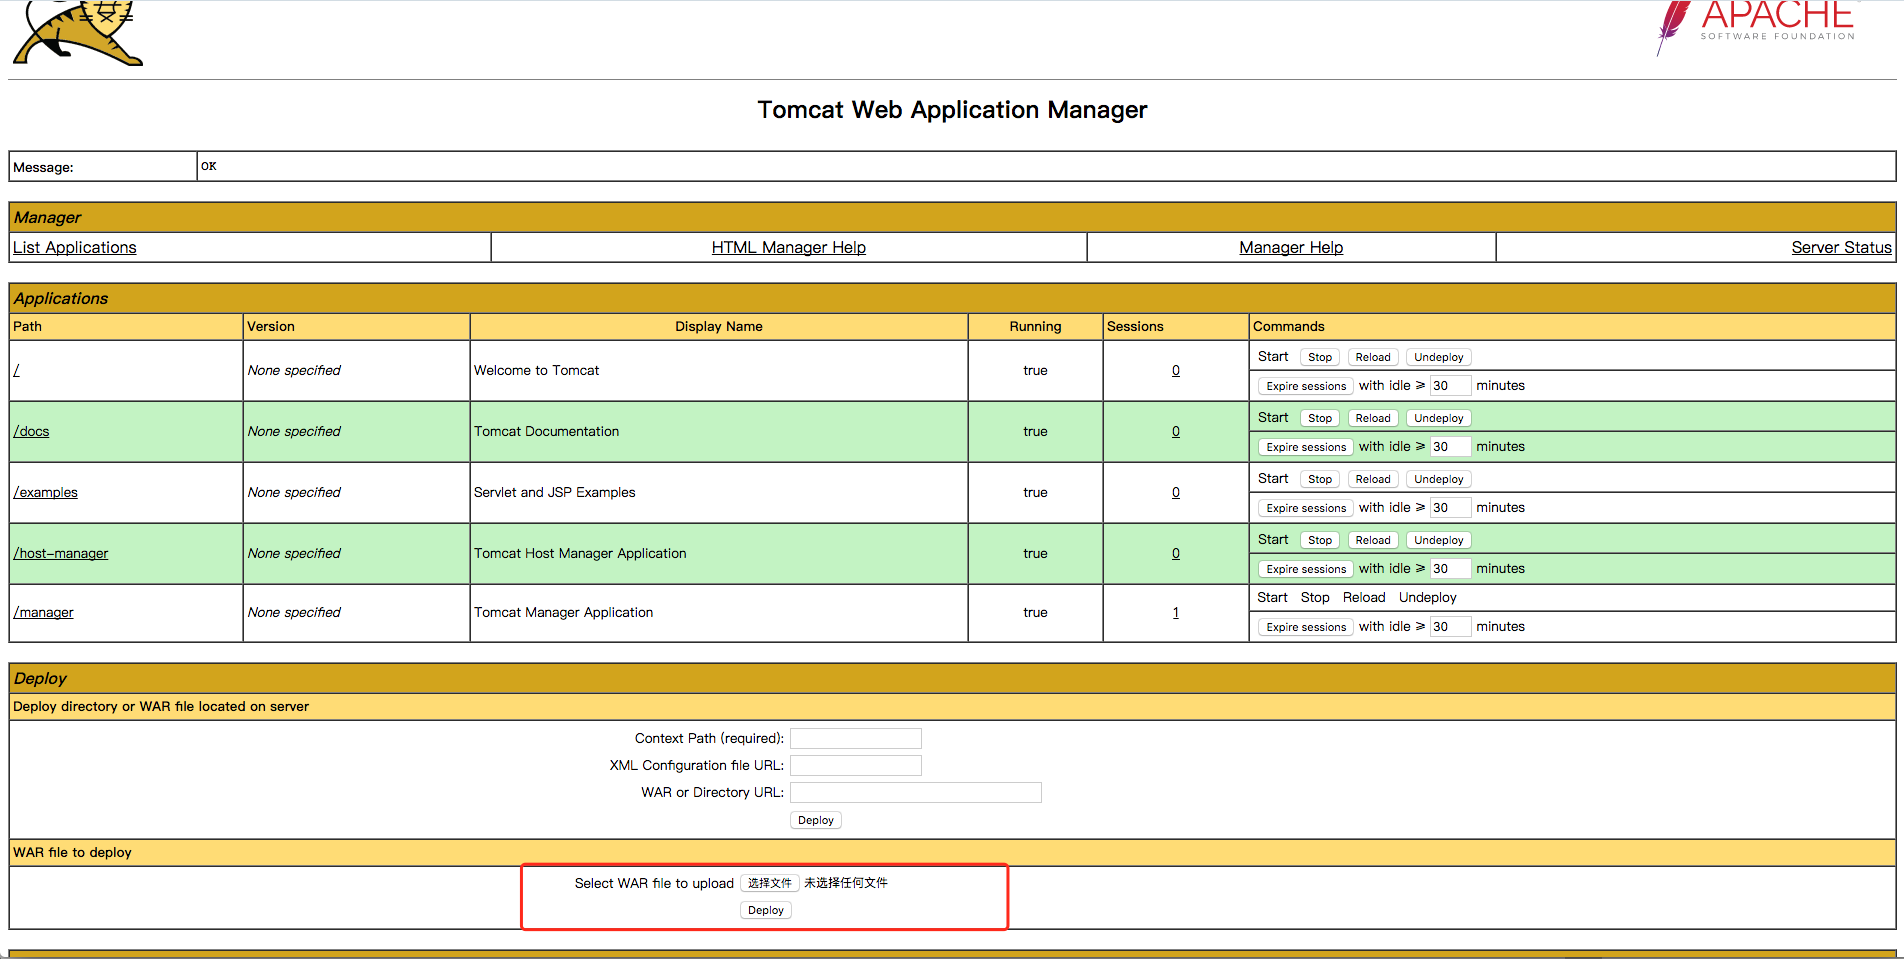The height and width of the screenshot is (959, 1904).
Task: Reload the Welcome to Tomcat application
Action: 1373,357
